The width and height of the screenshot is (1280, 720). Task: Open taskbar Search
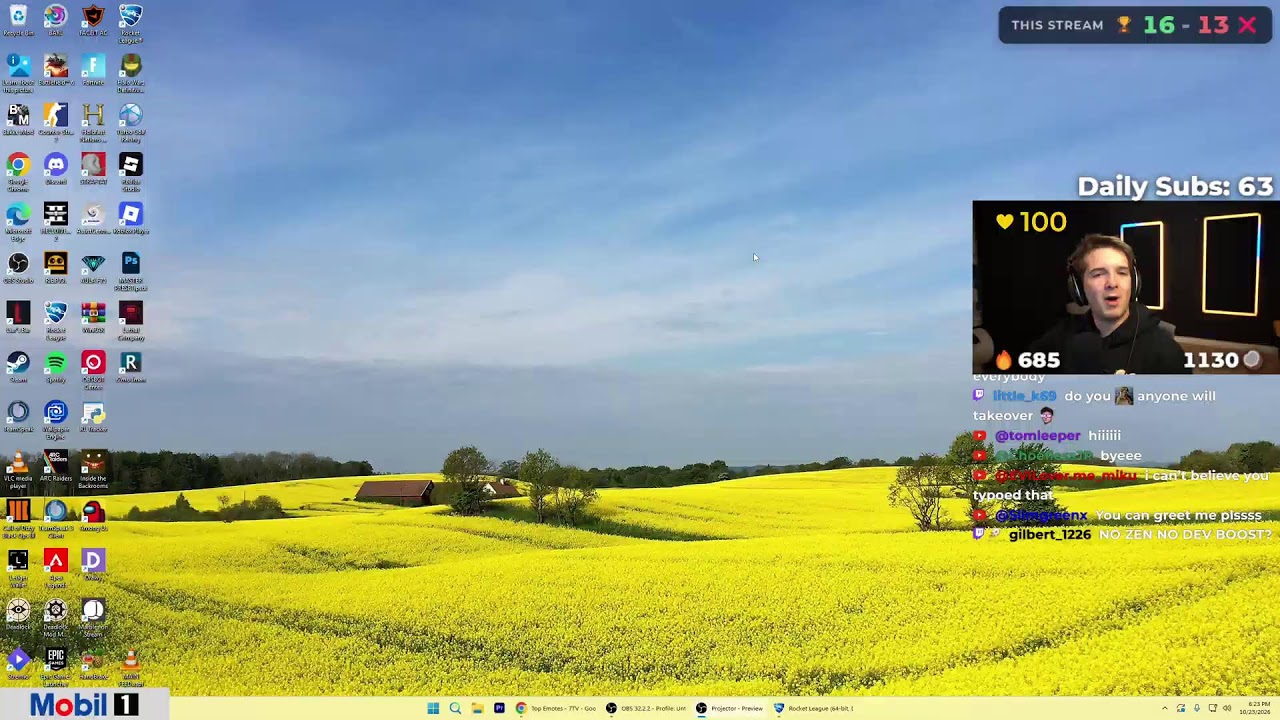(455, 708)
